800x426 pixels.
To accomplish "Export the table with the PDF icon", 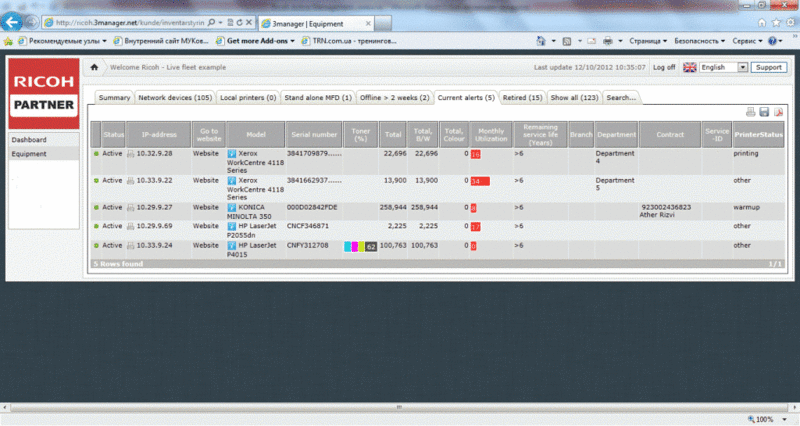I will click(778, 112).
